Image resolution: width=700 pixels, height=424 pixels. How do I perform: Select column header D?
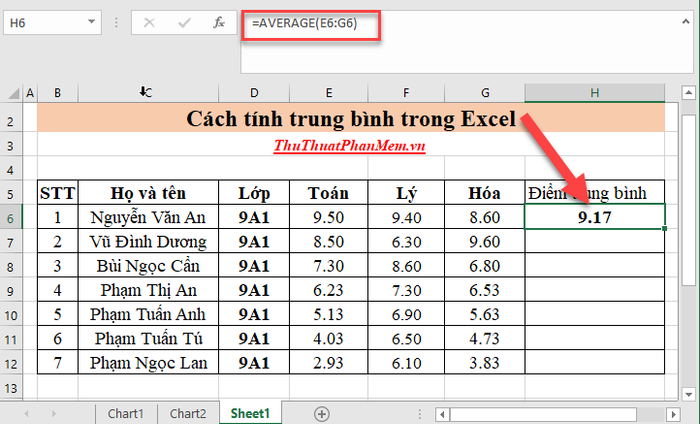pos(254,93)
